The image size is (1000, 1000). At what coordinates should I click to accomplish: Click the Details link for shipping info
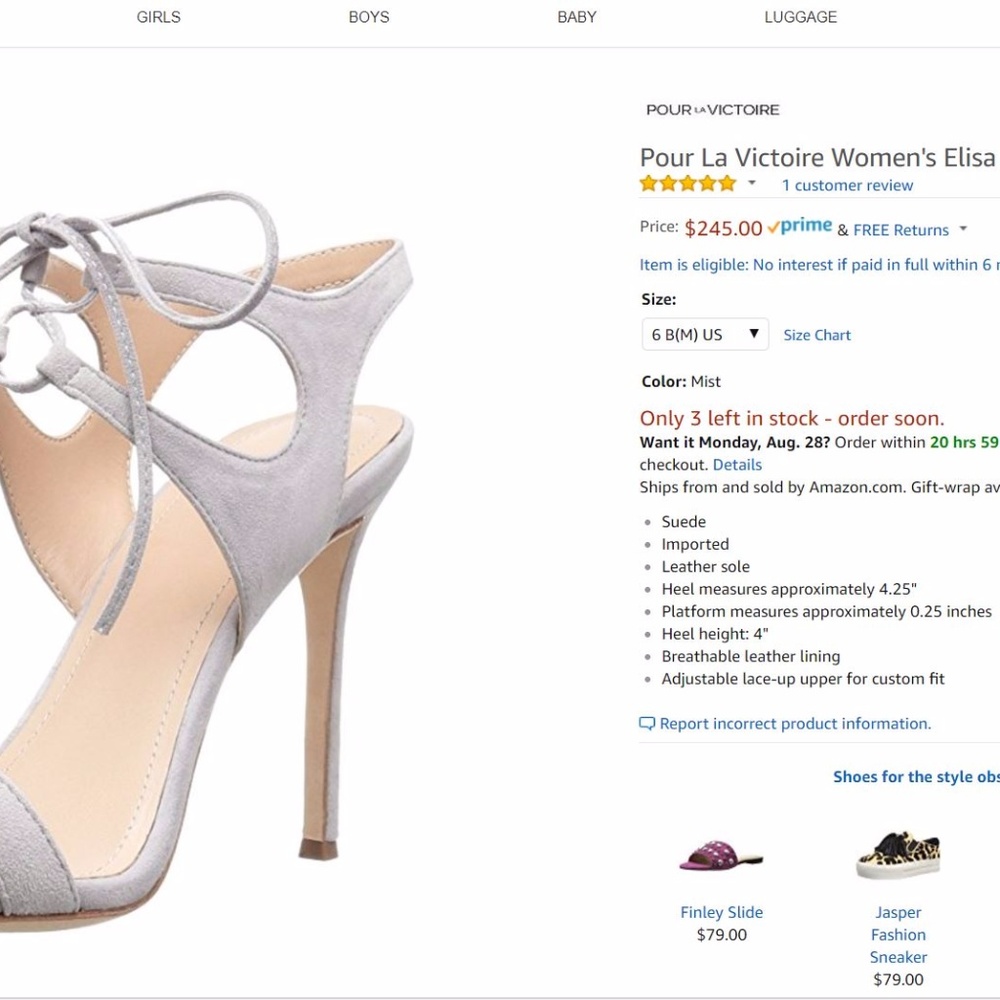tap(737, 464)
